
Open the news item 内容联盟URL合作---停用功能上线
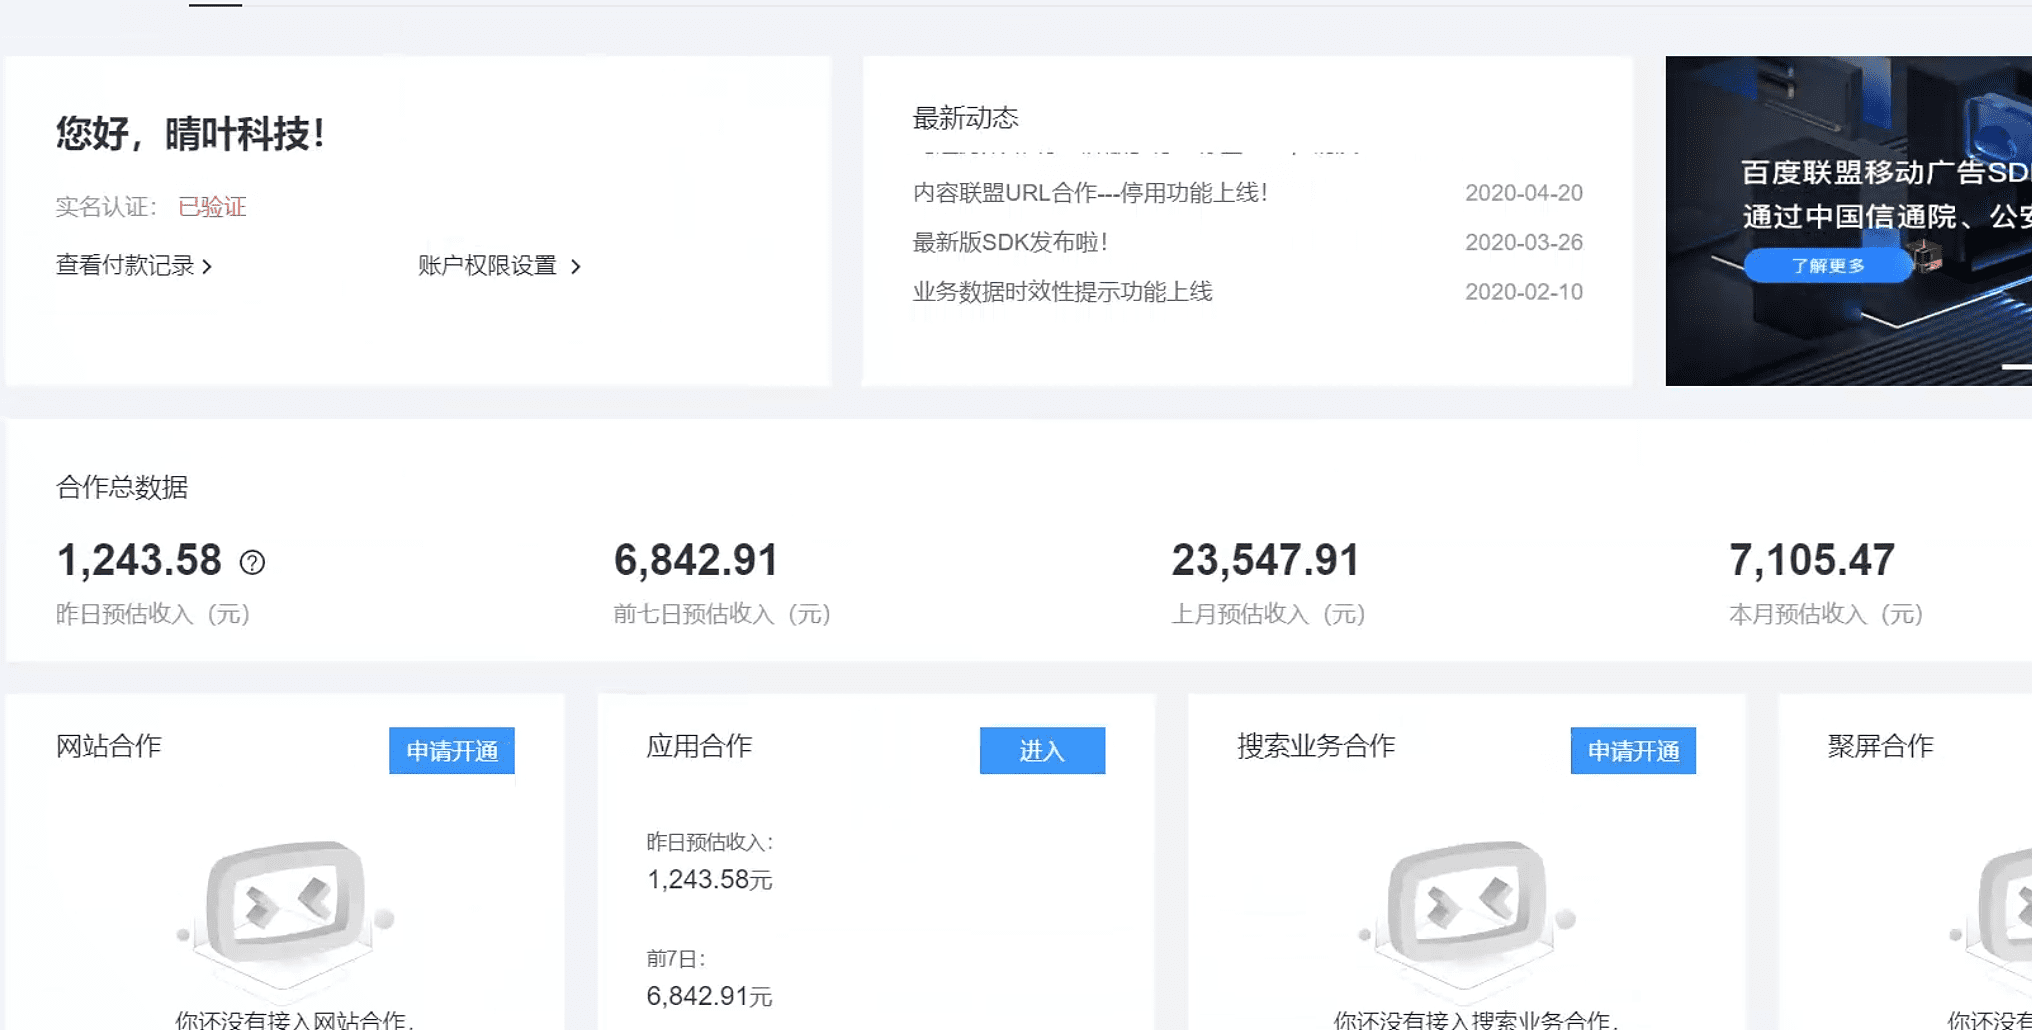(x=1090, y=192)
